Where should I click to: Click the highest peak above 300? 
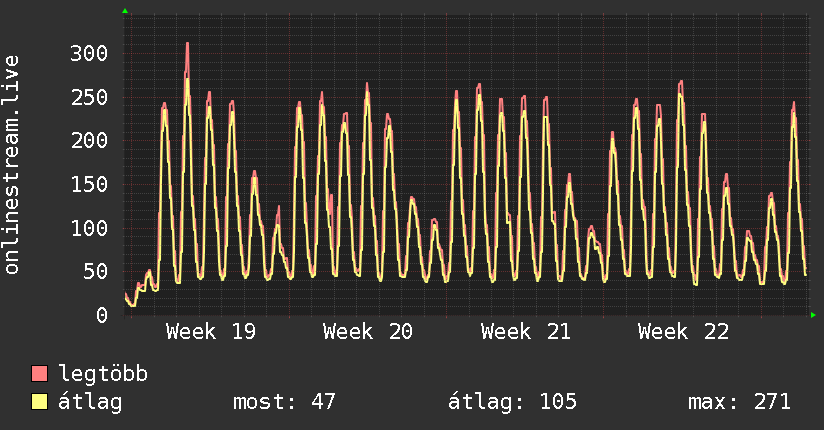point(187,45)
